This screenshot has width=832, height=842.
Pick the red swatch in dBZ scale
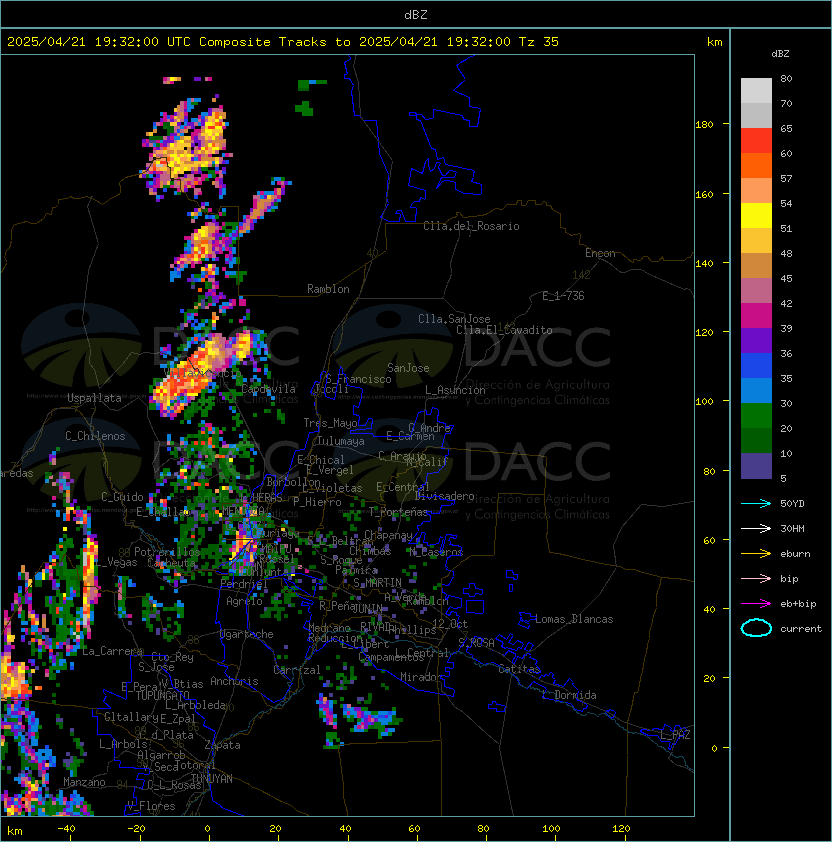[x=756, y=141]
